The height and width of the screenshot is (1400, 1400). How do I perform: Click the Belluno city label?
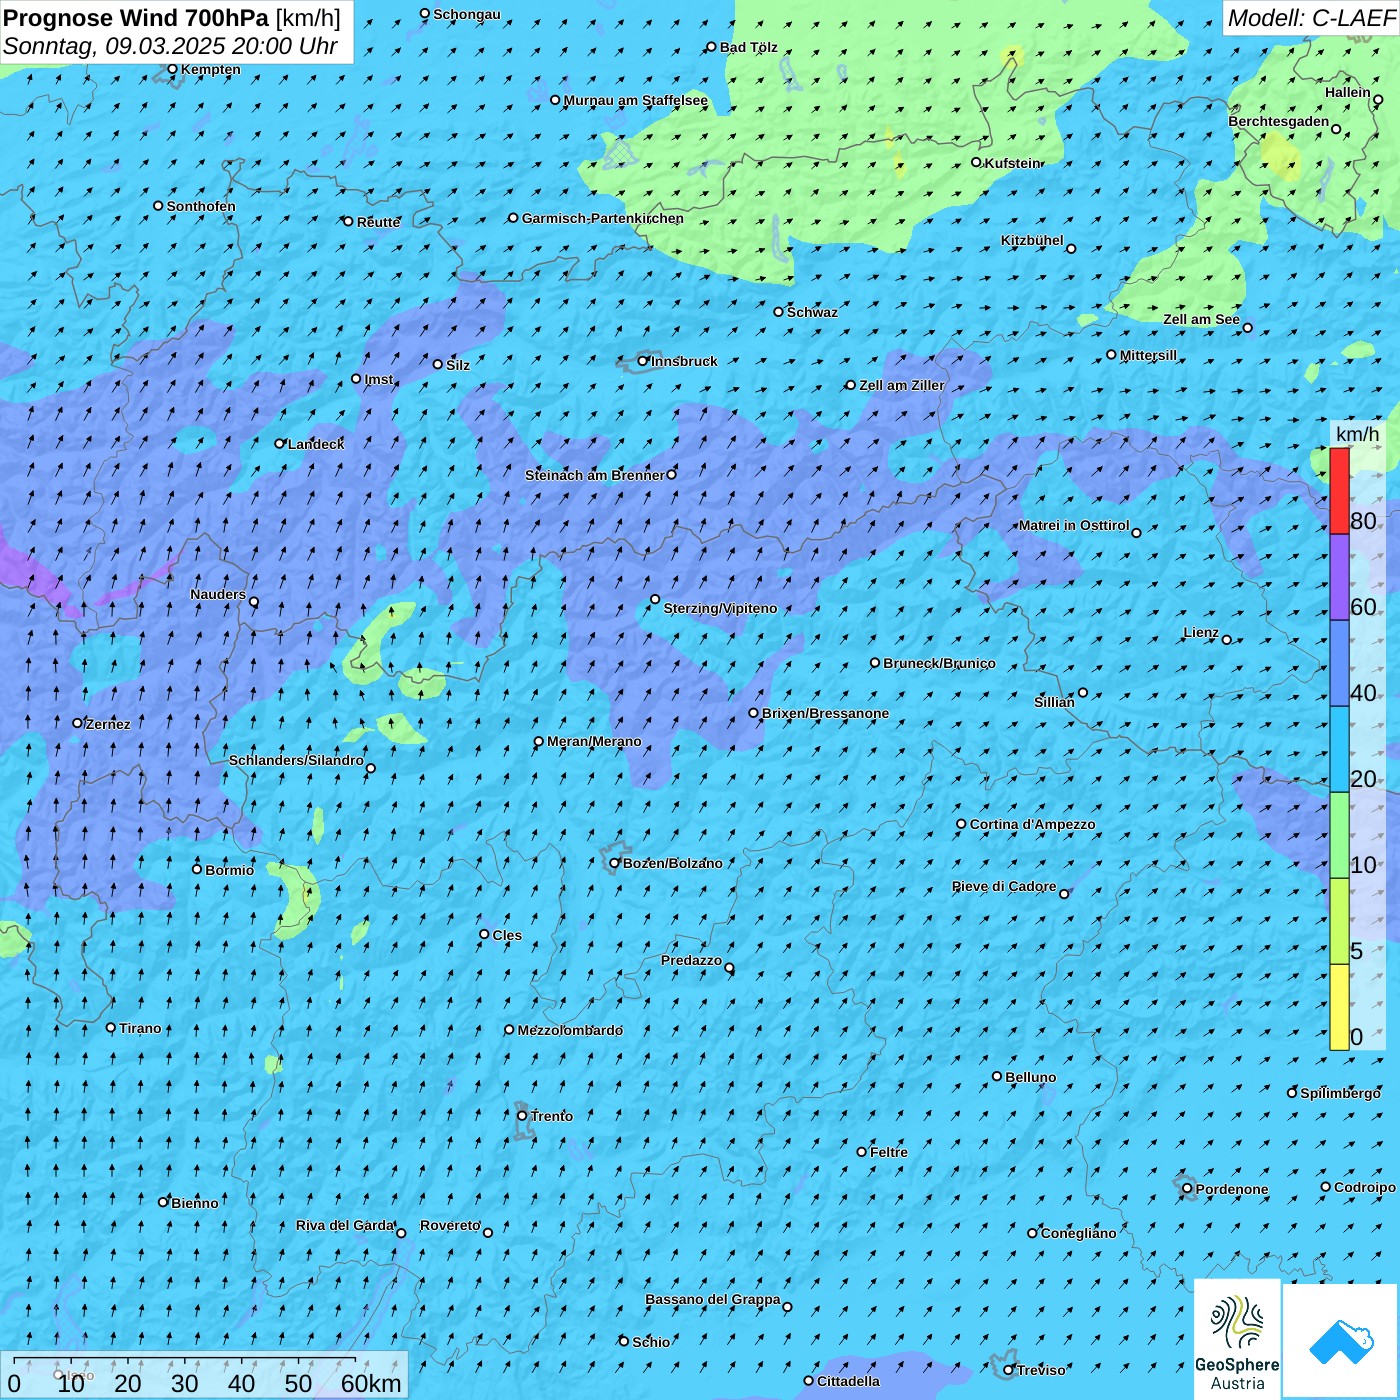(1030, 1077)
